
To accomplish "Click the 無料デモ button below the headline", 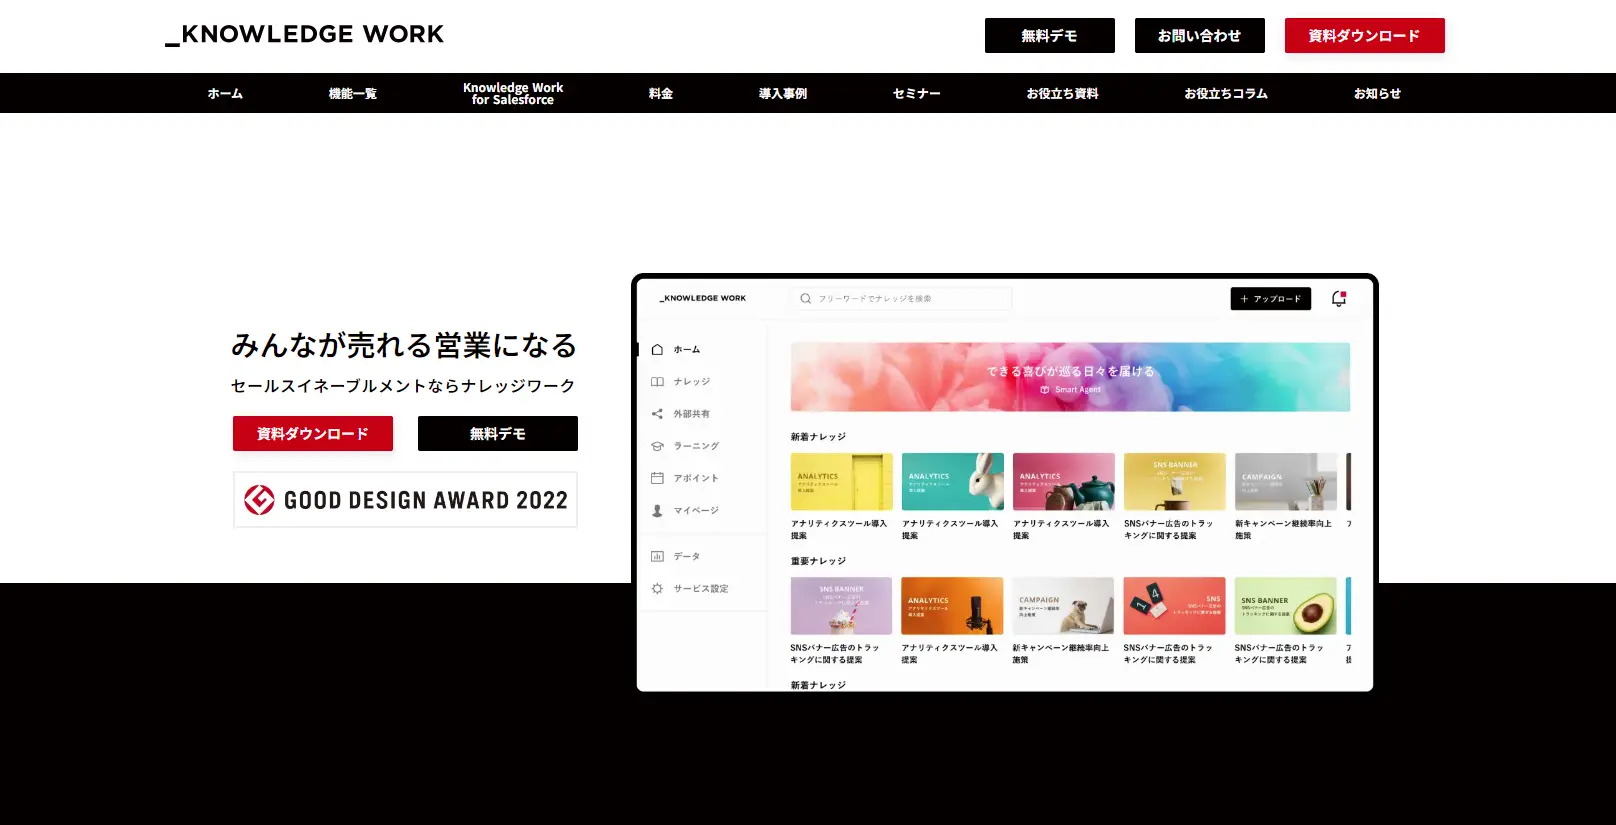I will click(498, 433).
